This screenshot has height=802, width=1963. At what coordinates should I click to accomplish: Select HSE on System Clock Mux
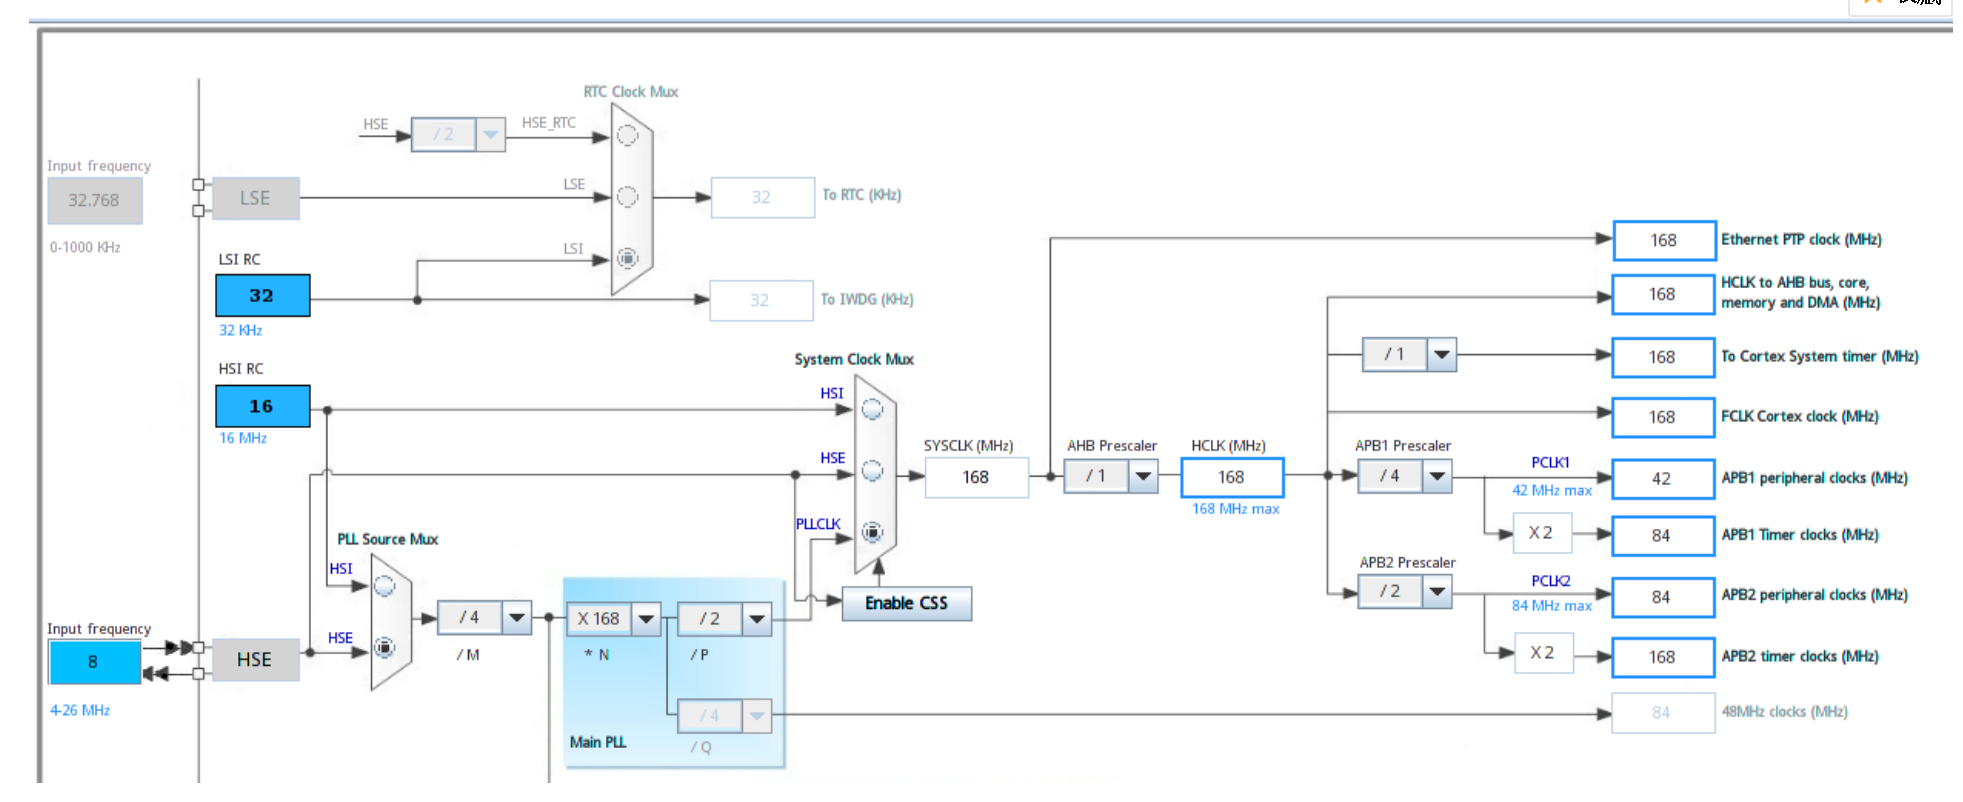click(x=872, y=470)
